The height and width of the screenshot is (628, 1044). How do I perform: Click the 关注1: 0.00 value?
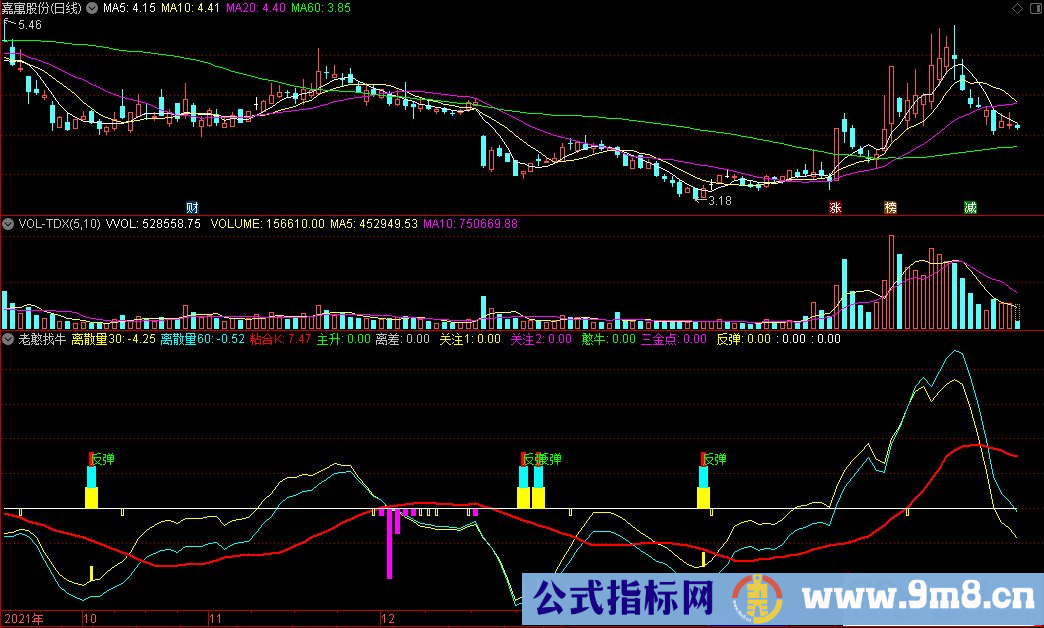(x=470, y=339)
